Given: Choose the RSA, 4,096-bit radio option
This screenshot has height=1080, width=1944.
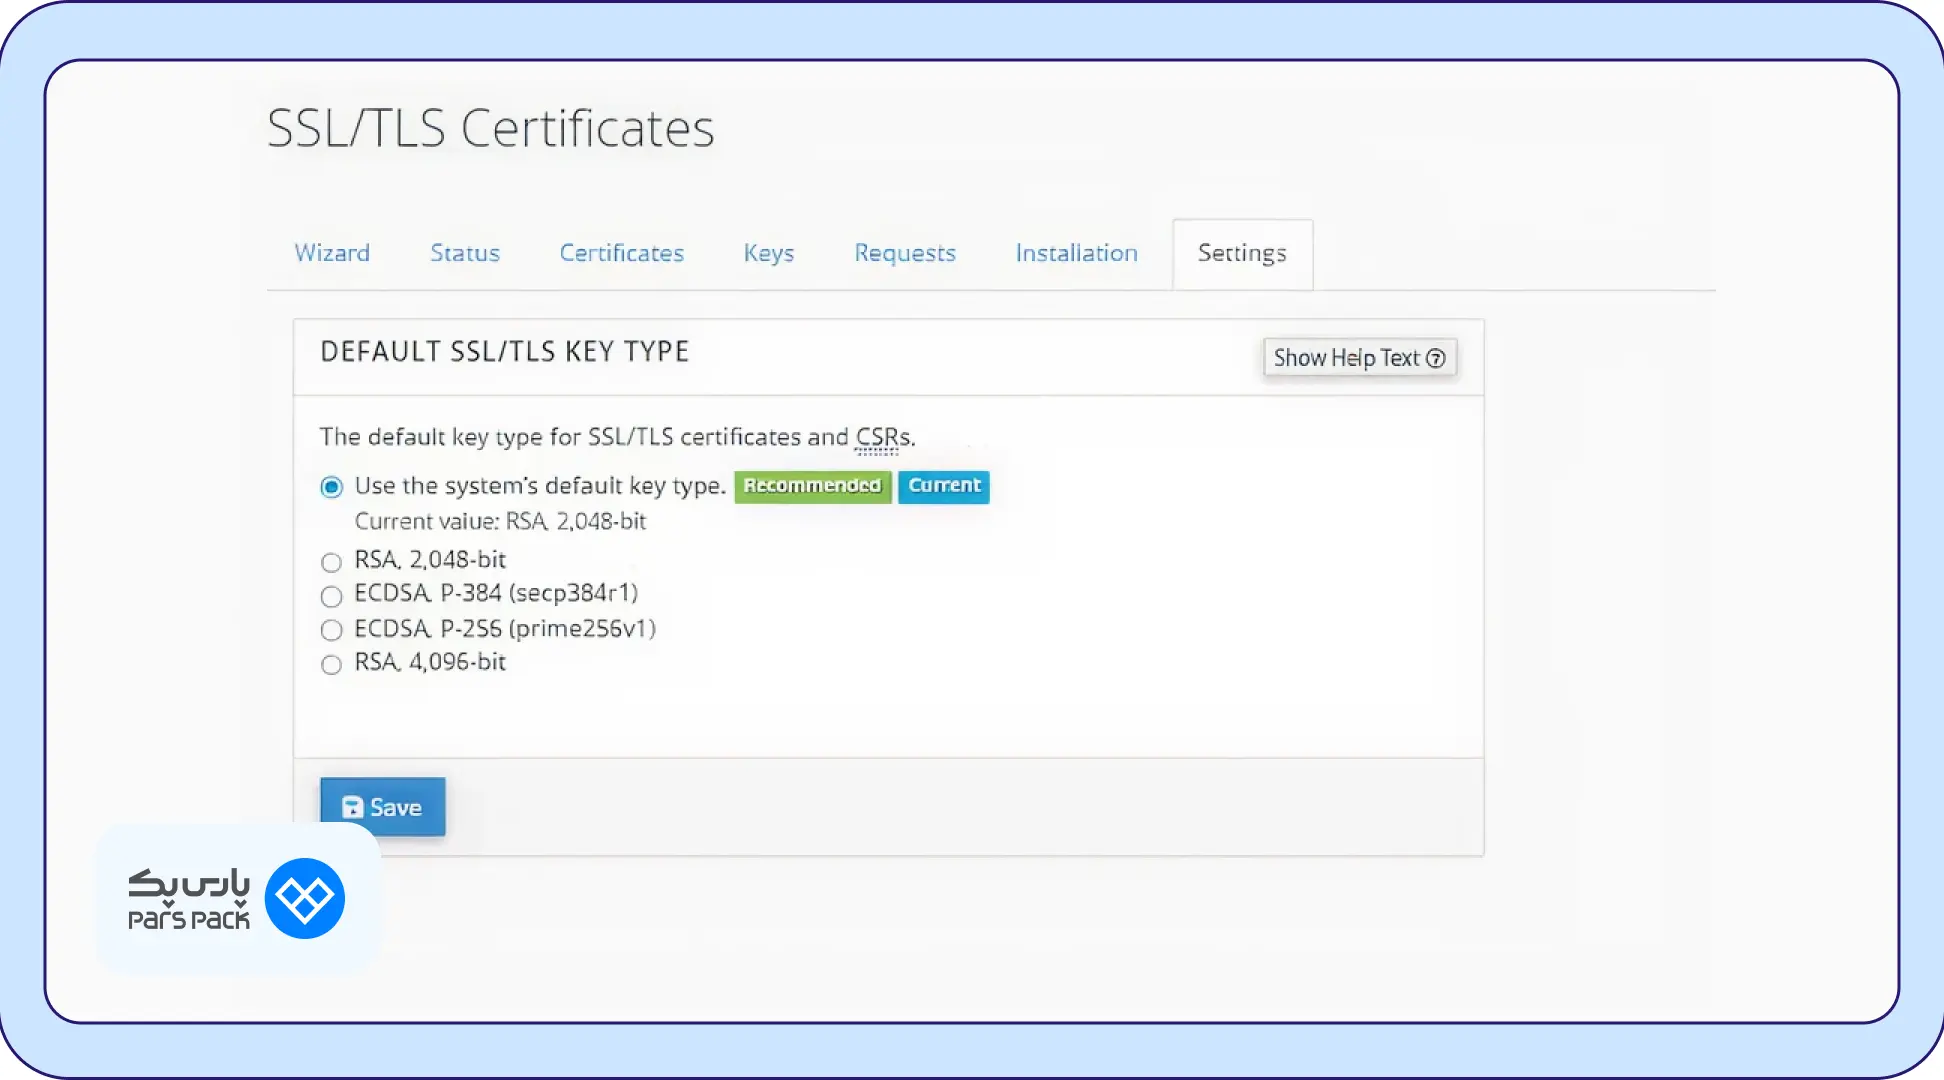Looking at the screenshot, I should coord(331,665).
